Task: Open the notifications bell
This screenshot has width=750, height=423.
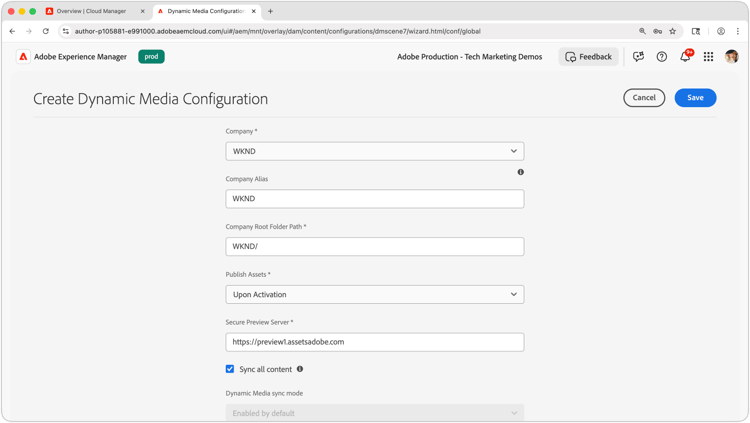Action: [x=685, y=57]
